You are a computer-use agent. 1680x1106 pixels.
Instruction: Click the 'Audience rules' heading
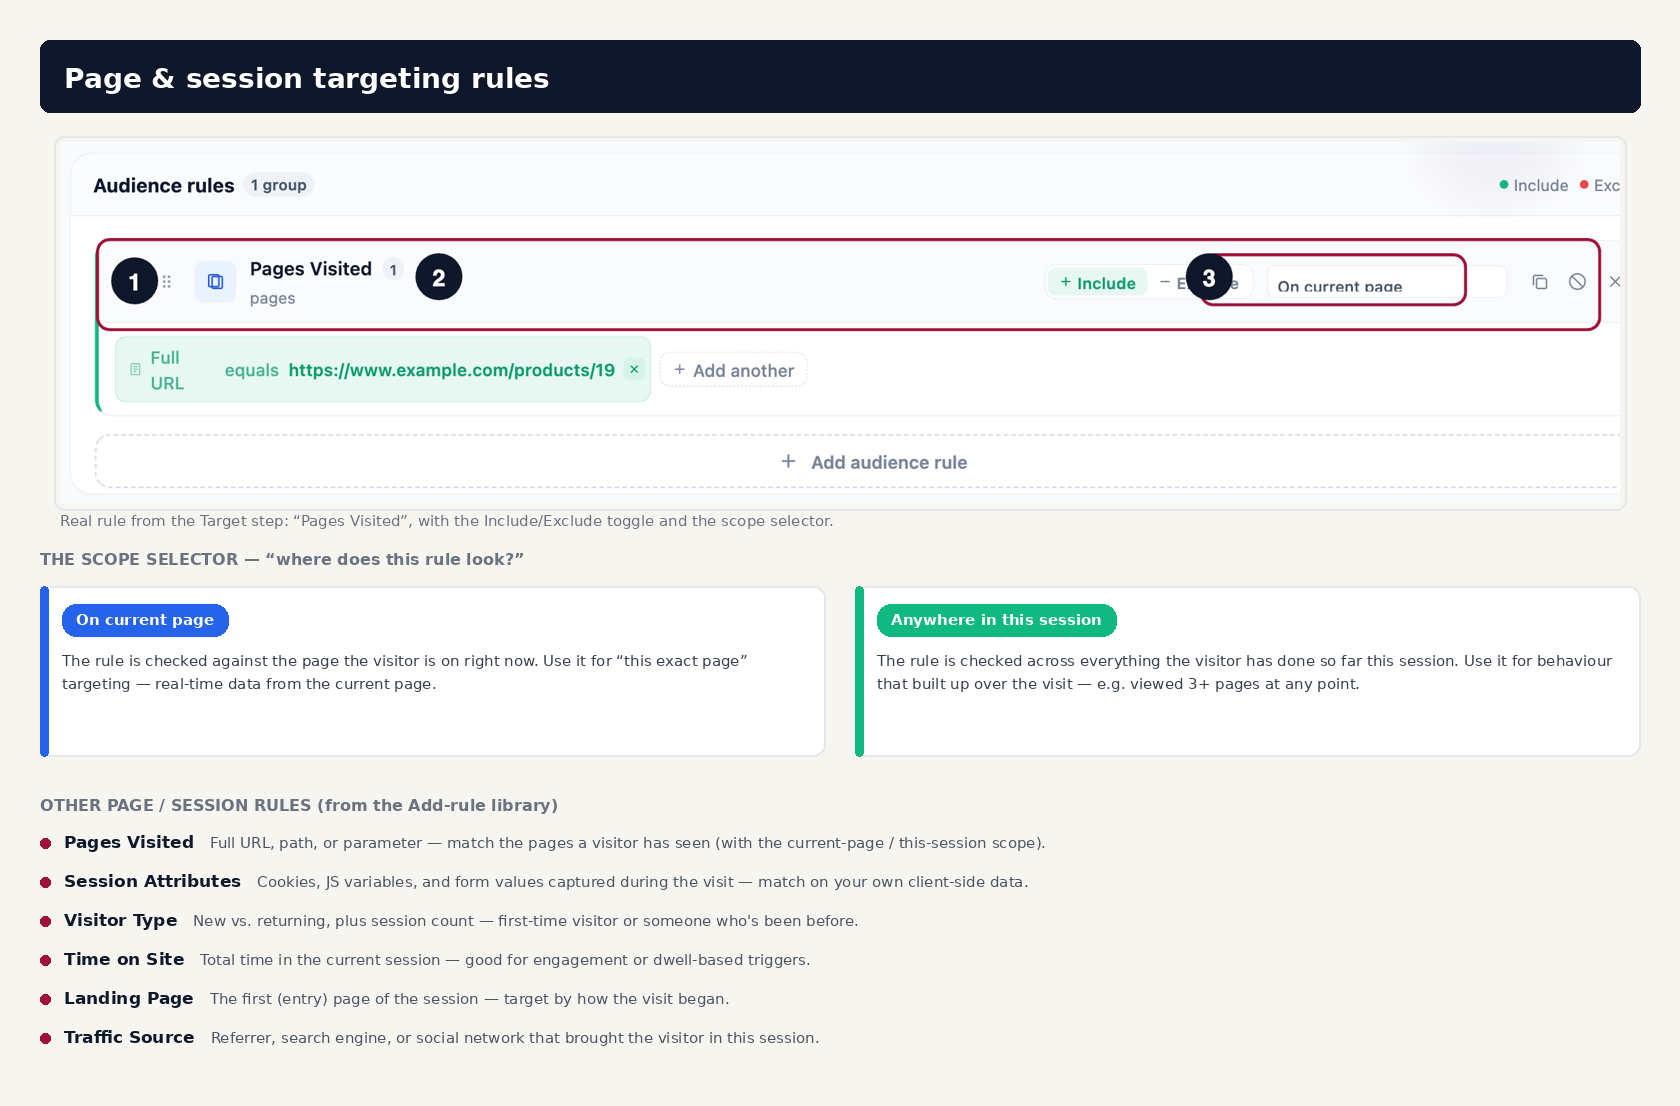pyautogui.click(x=164, y=186)
